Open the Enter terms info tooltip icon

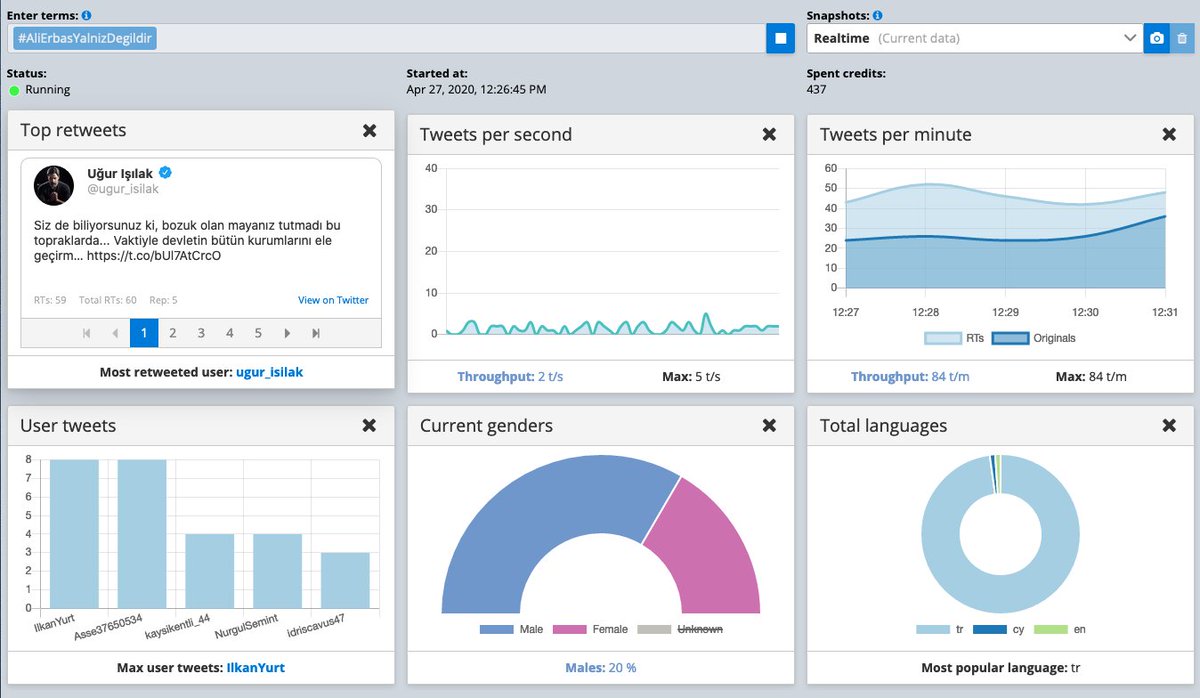coord(86,16)
